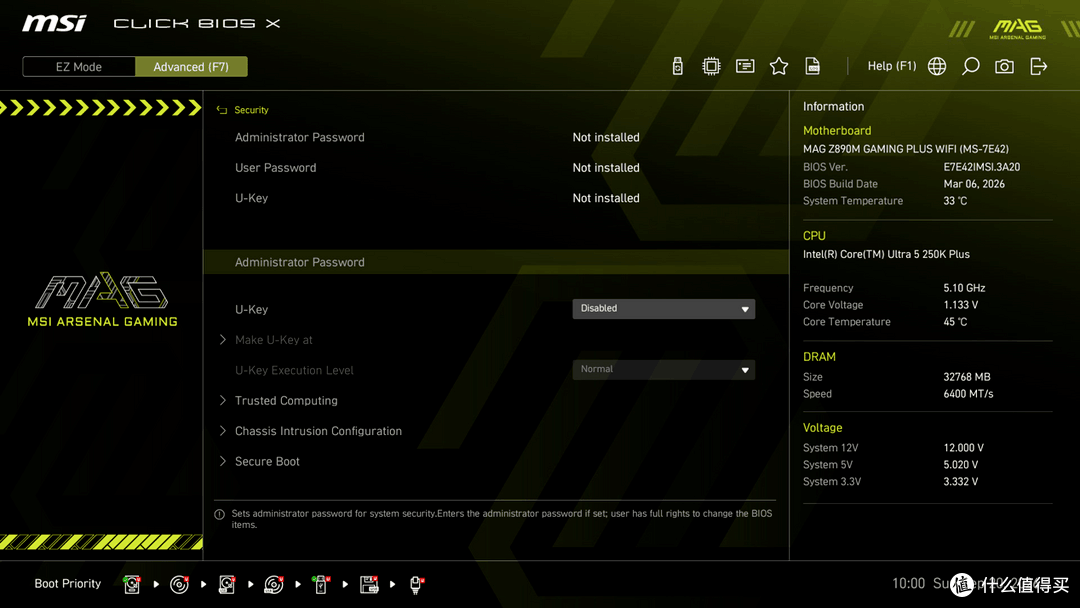
Task: Click Administrator Password status 'Not installed'
Action: (x=606, y=138)
